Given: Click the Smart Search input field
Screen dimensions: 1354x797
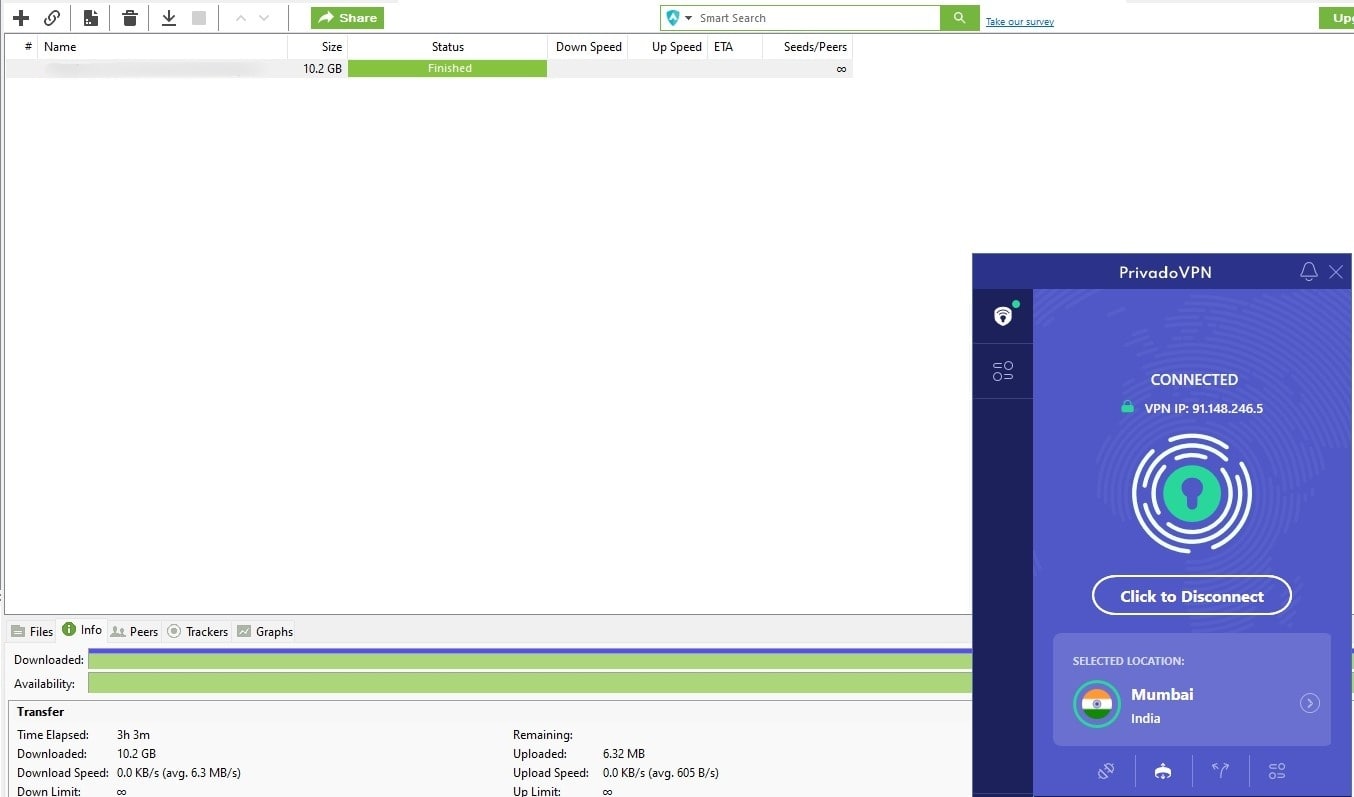Looking at the screenshot, I should 815,18.
